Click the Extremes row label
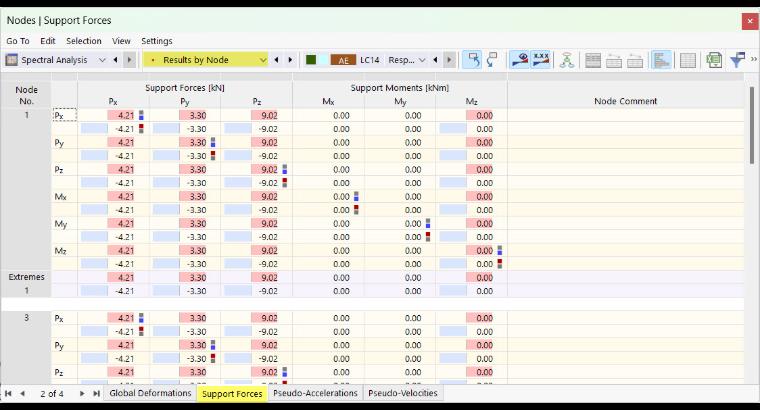This screenshot has width=760, height=410. [26, 277]
